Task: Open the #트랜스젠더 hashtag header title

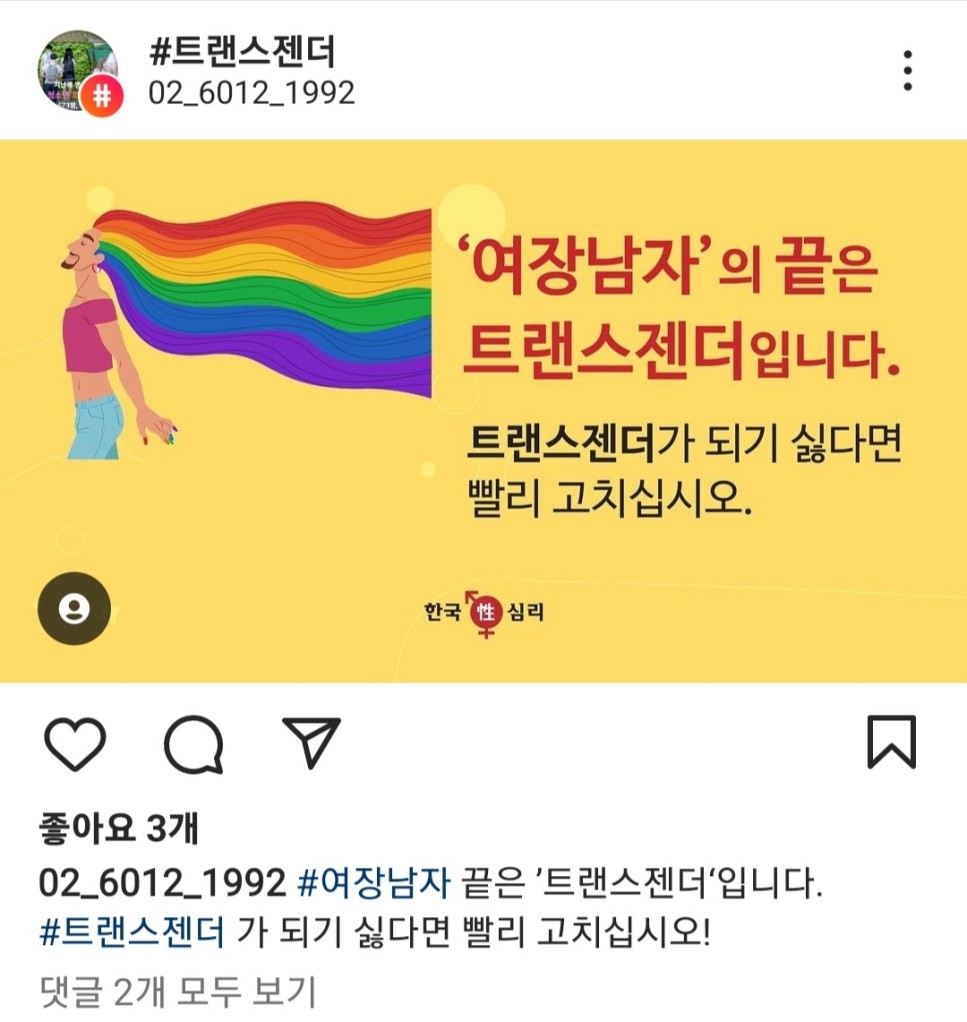Action: 242,51
